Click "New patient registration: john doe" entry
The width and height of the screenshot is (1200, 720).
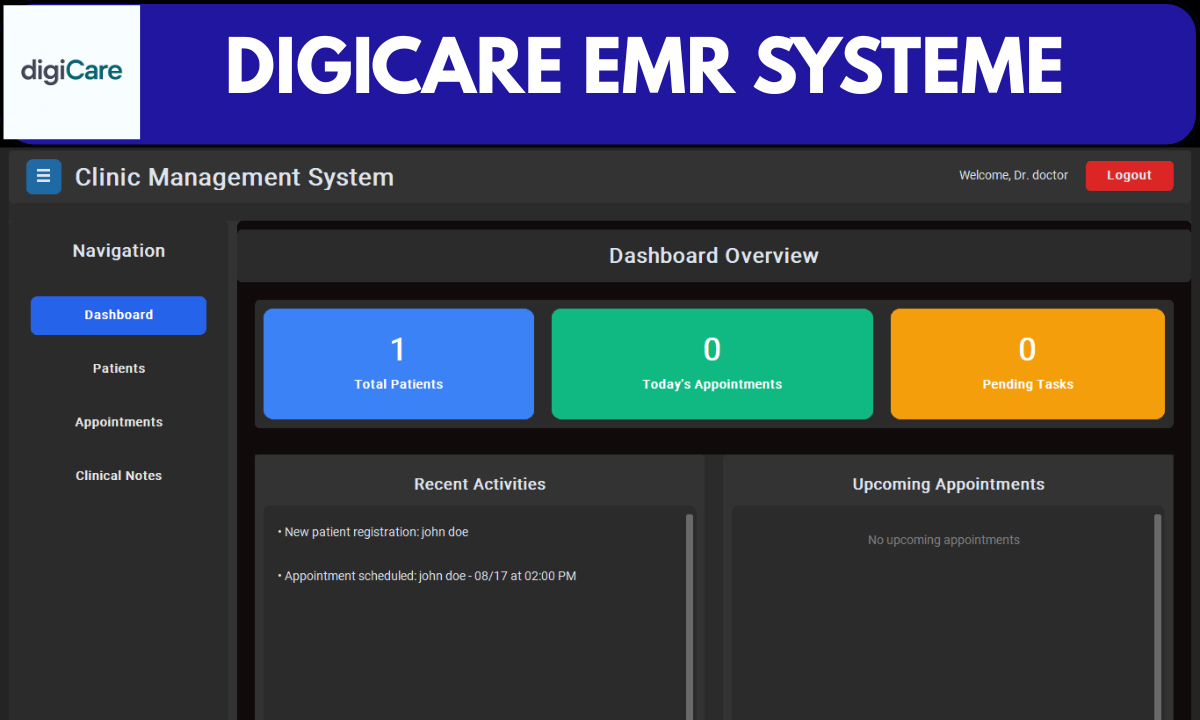373,532
